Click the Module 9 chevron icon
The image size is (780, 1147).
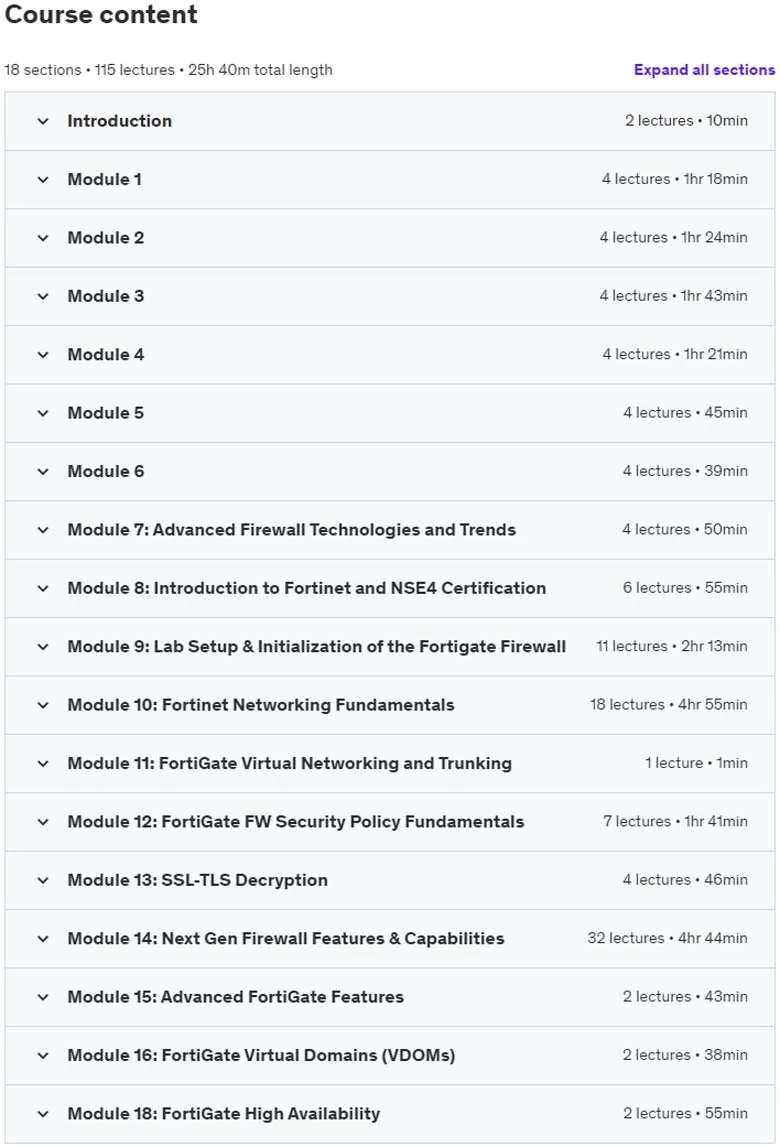(x=43, y=647)
